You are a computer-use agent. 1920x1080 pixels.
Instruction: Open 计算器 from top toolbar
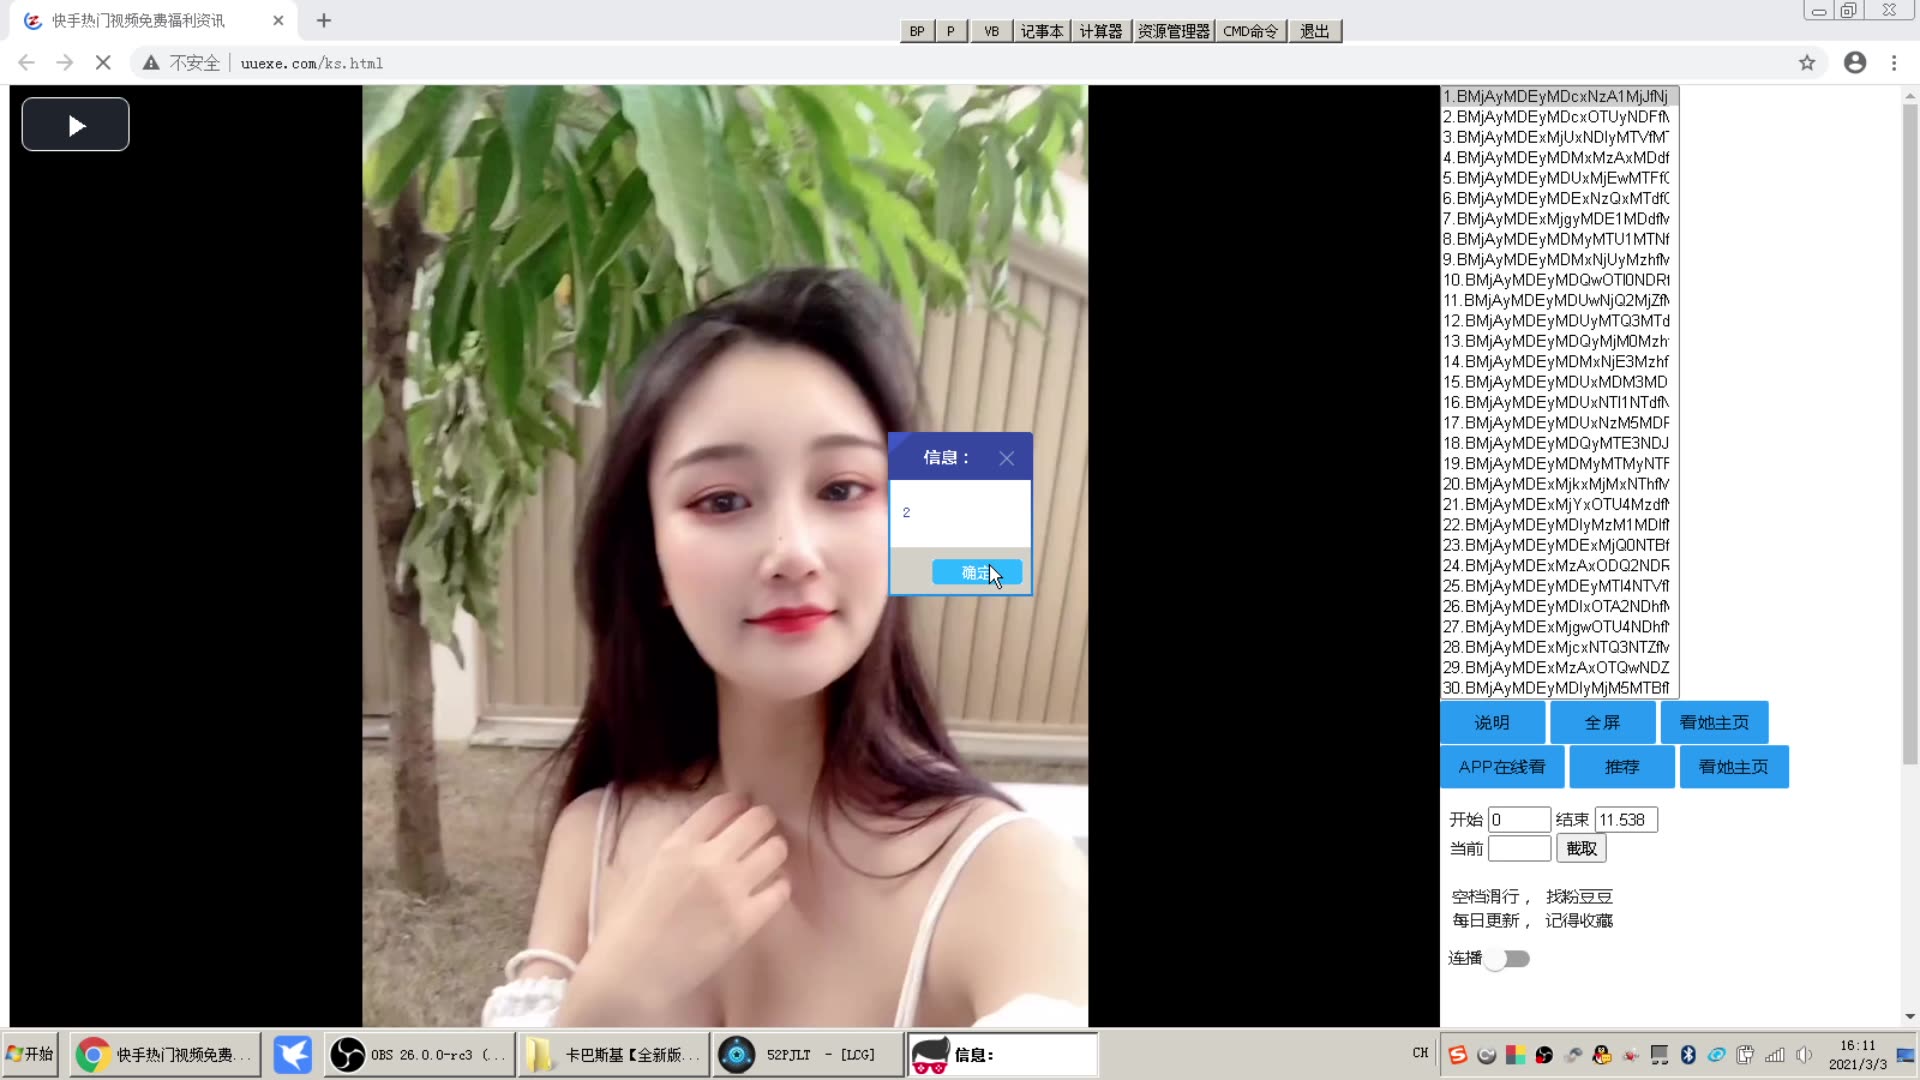[1100, 31]
